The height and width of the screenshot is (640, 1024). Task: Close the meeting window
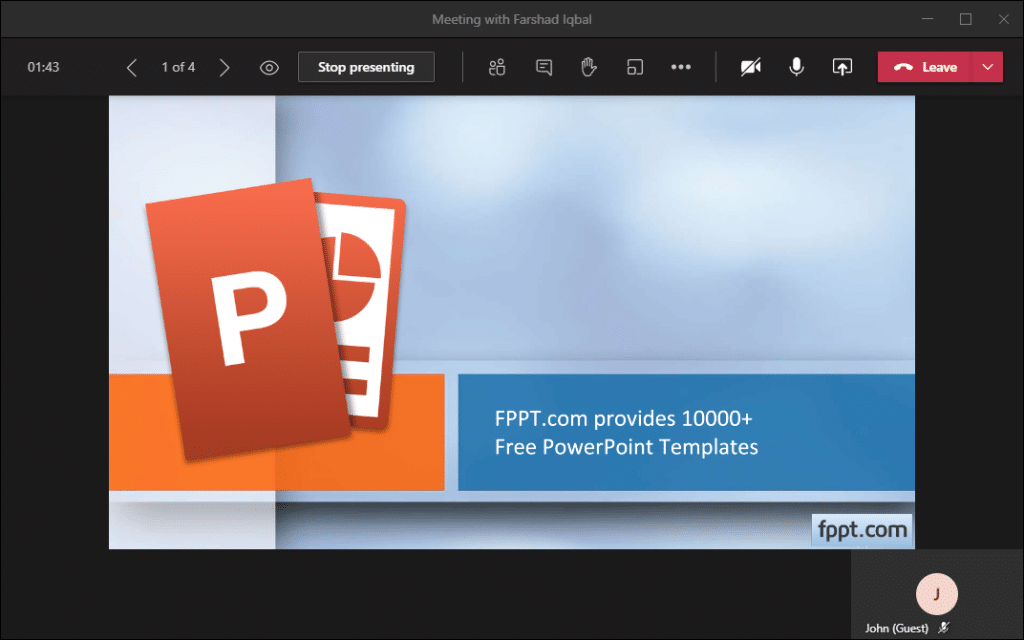pos(1004,19)
